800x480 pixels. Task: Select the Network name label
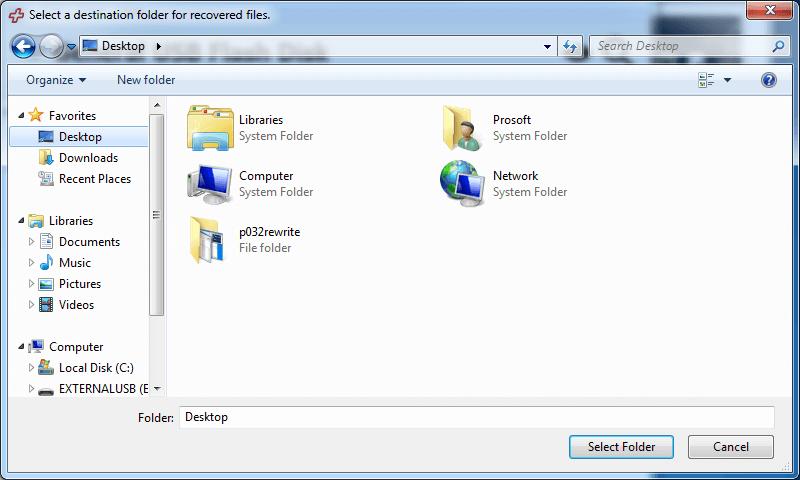point(515,176)
